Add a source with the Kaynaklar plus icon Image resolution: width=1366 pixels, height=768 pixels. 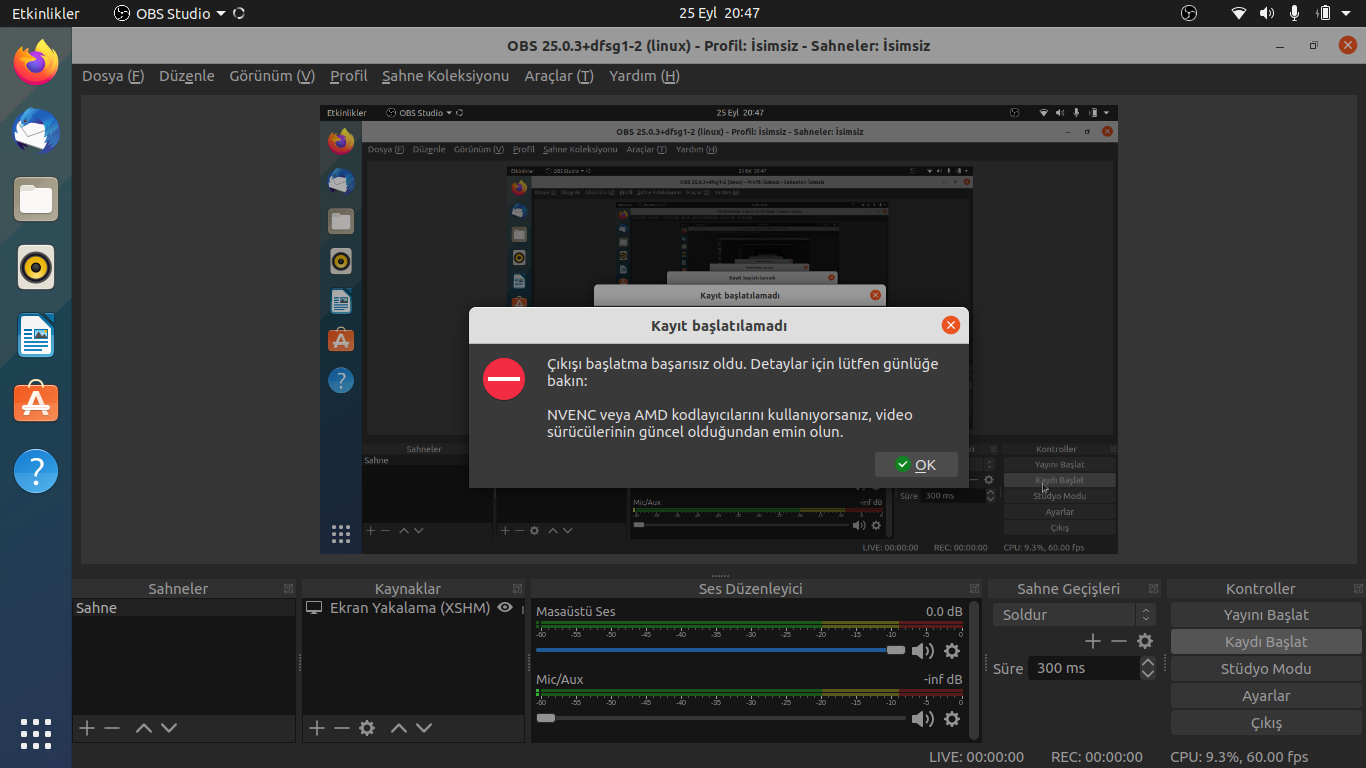point(317,728)
